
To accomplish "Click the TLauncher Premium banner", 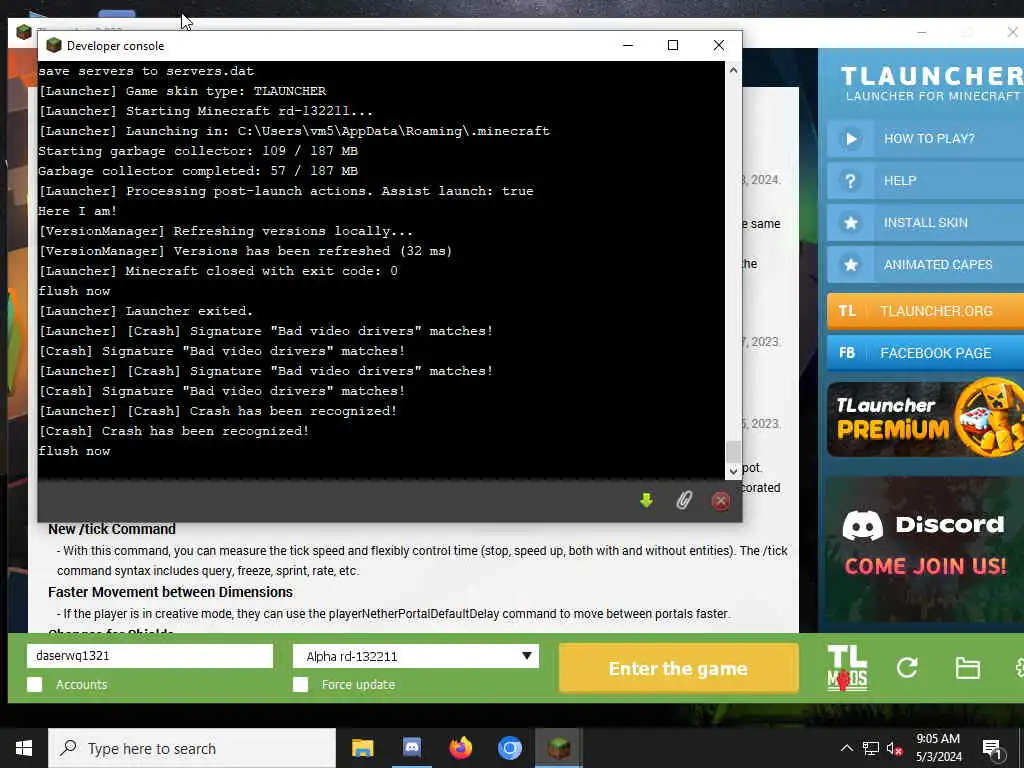I will pyautogui.click(x=925, y=419).
